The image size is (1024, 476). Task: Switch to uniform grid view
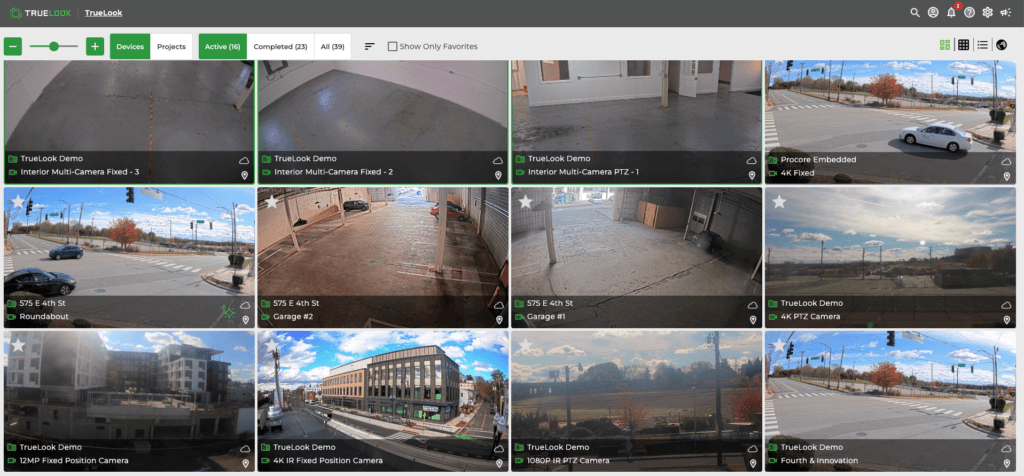pyautogui.click(x=963, y=45)
